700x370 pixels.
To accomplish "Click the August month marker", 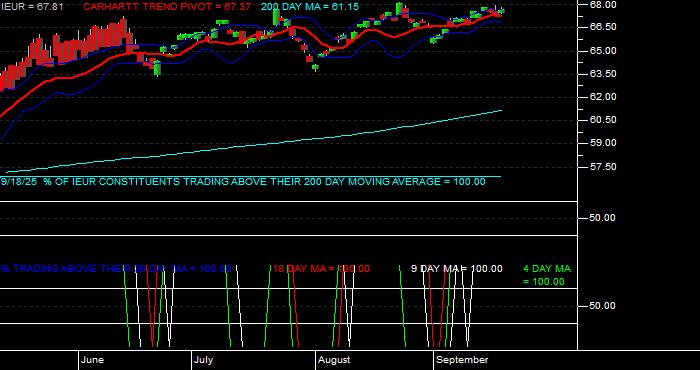I will pyautogui.click(x=334, y=360).
